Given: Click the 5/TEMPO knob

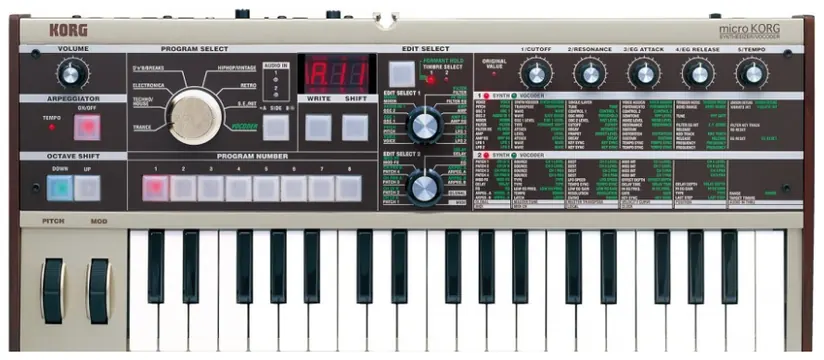Looking at the screenshot, I should point(752,74).
